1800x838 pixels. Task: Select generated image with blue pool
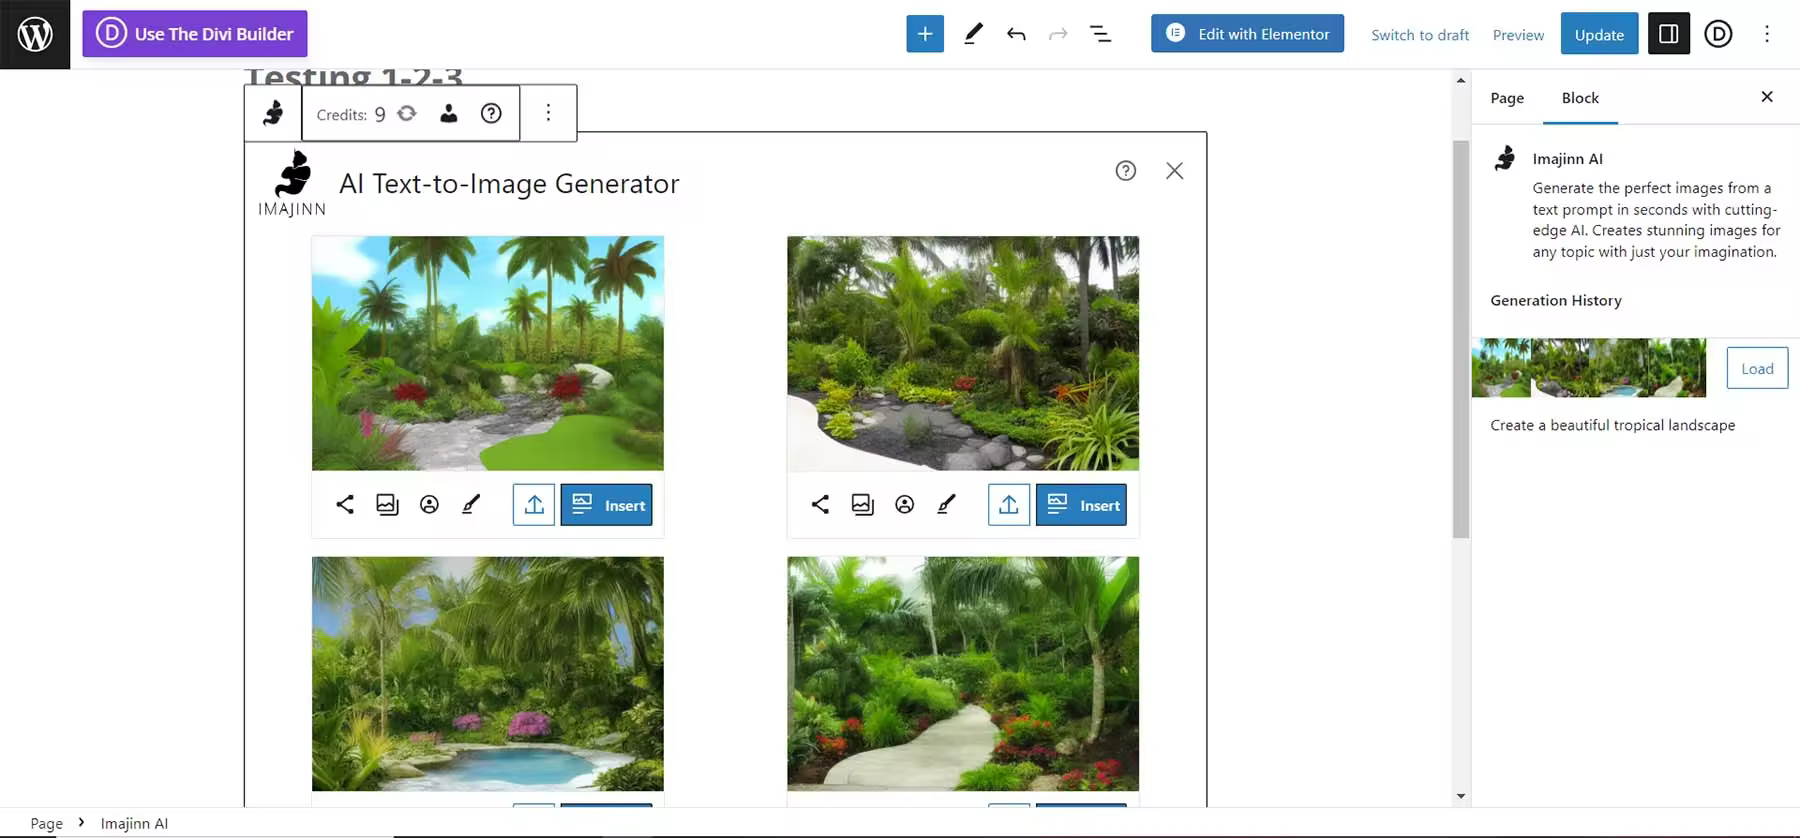488,674
